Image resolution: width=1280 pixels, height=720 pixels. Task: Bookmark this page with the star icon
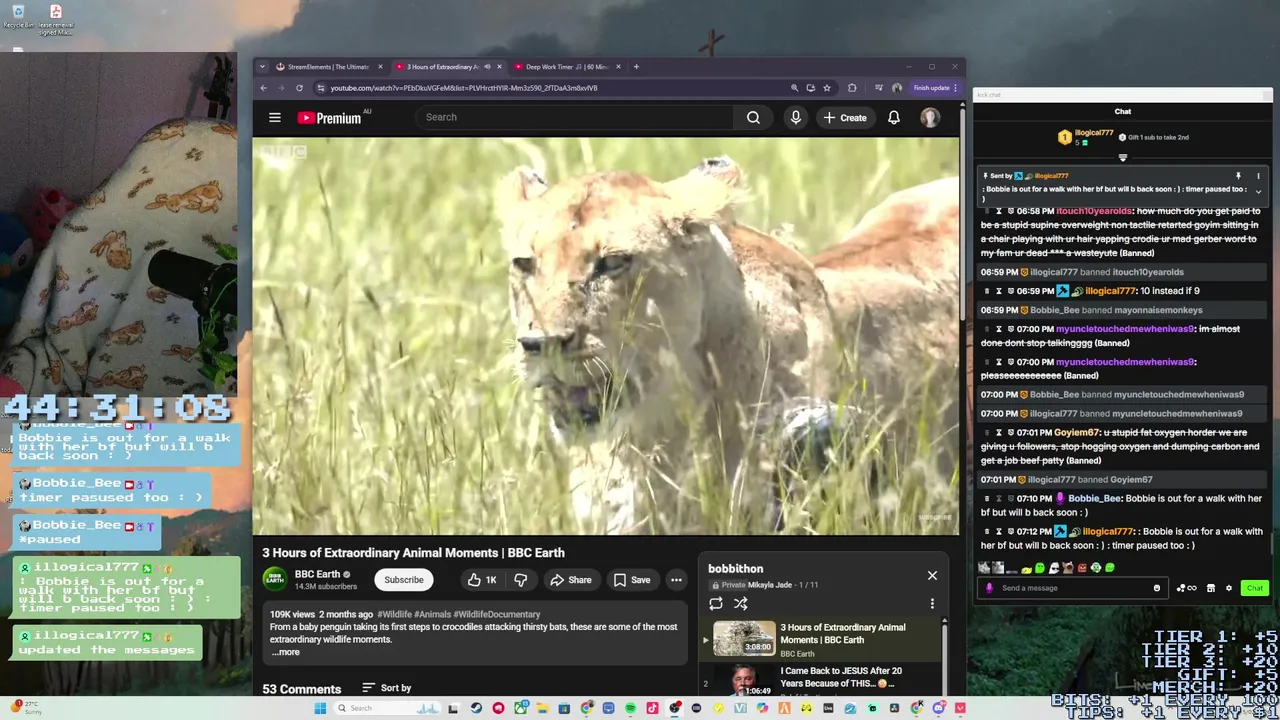[x=827, y=88]
